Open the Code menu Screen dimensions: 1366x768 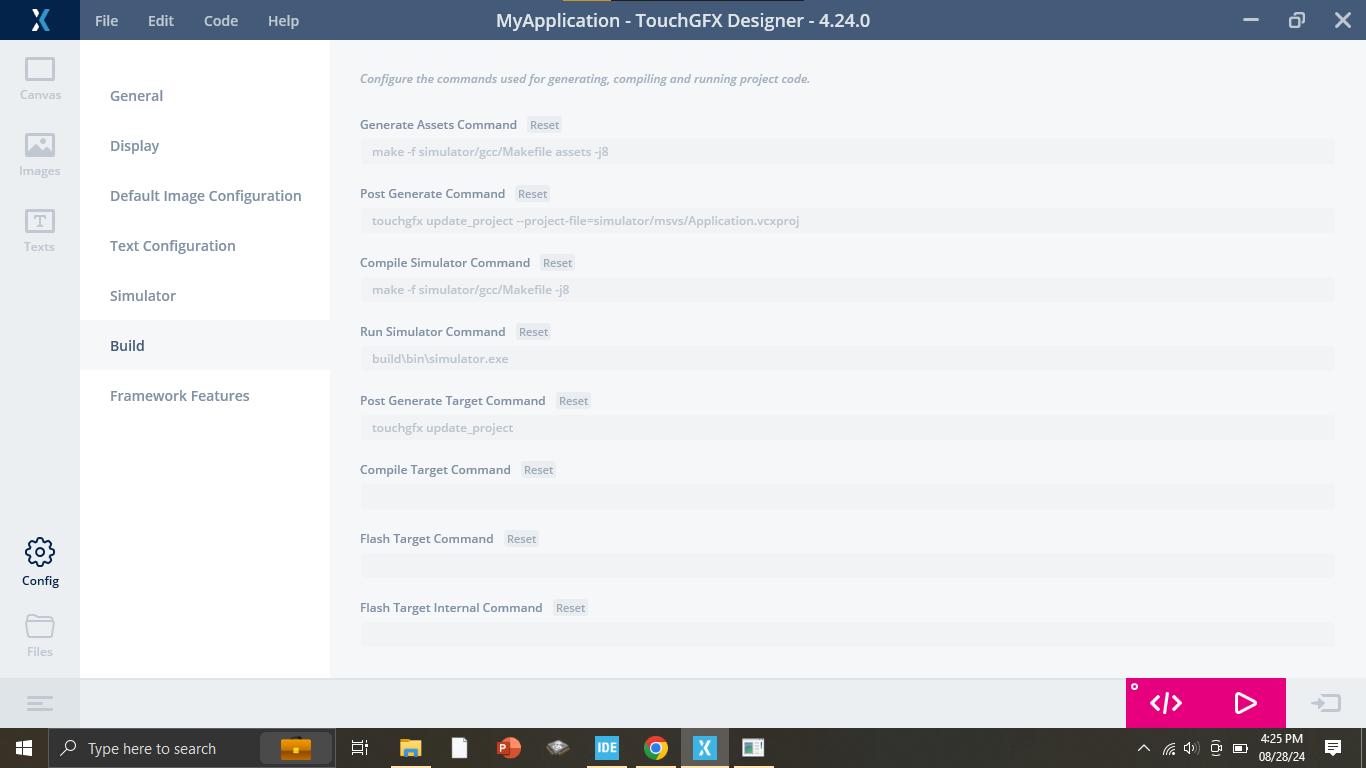220,20
